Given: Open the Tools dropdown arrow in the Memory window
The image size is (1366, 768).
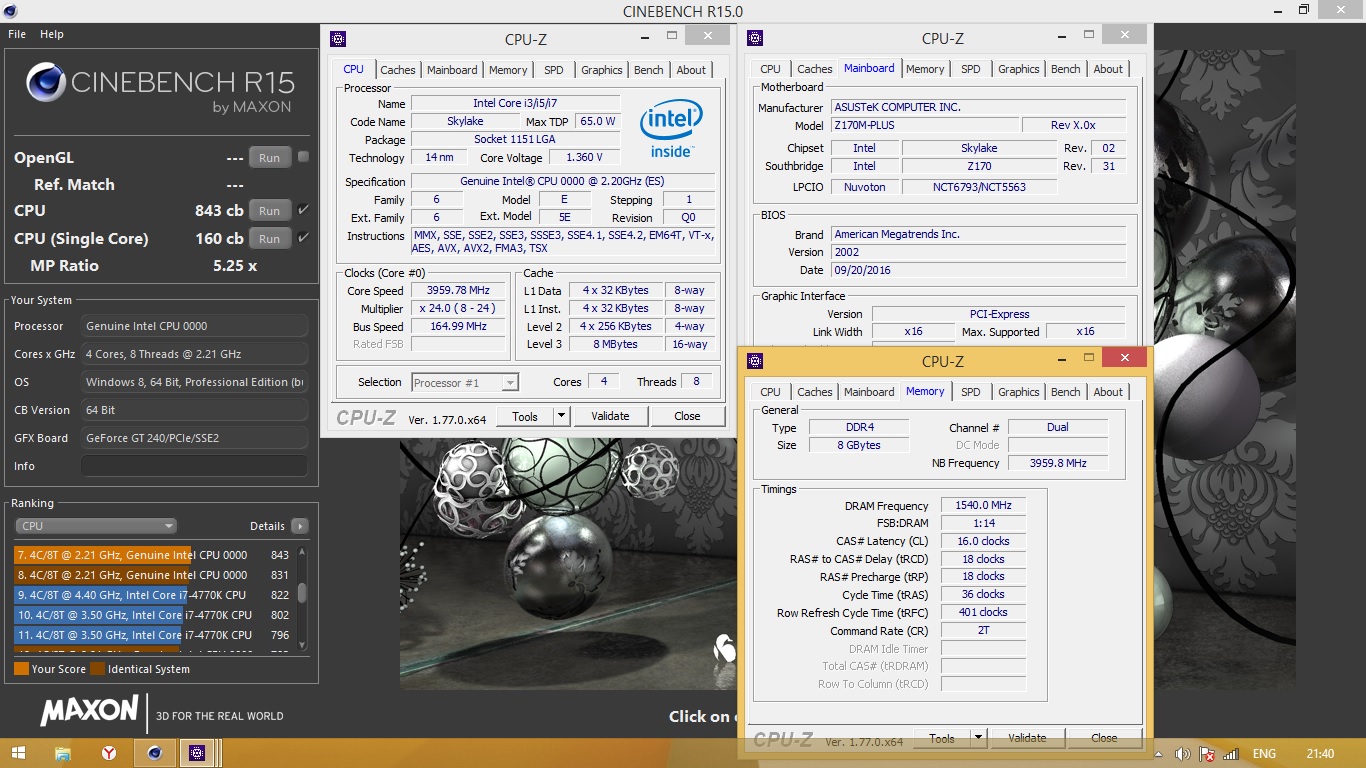Looking at the screenshot, I should [x=978, y=738].
